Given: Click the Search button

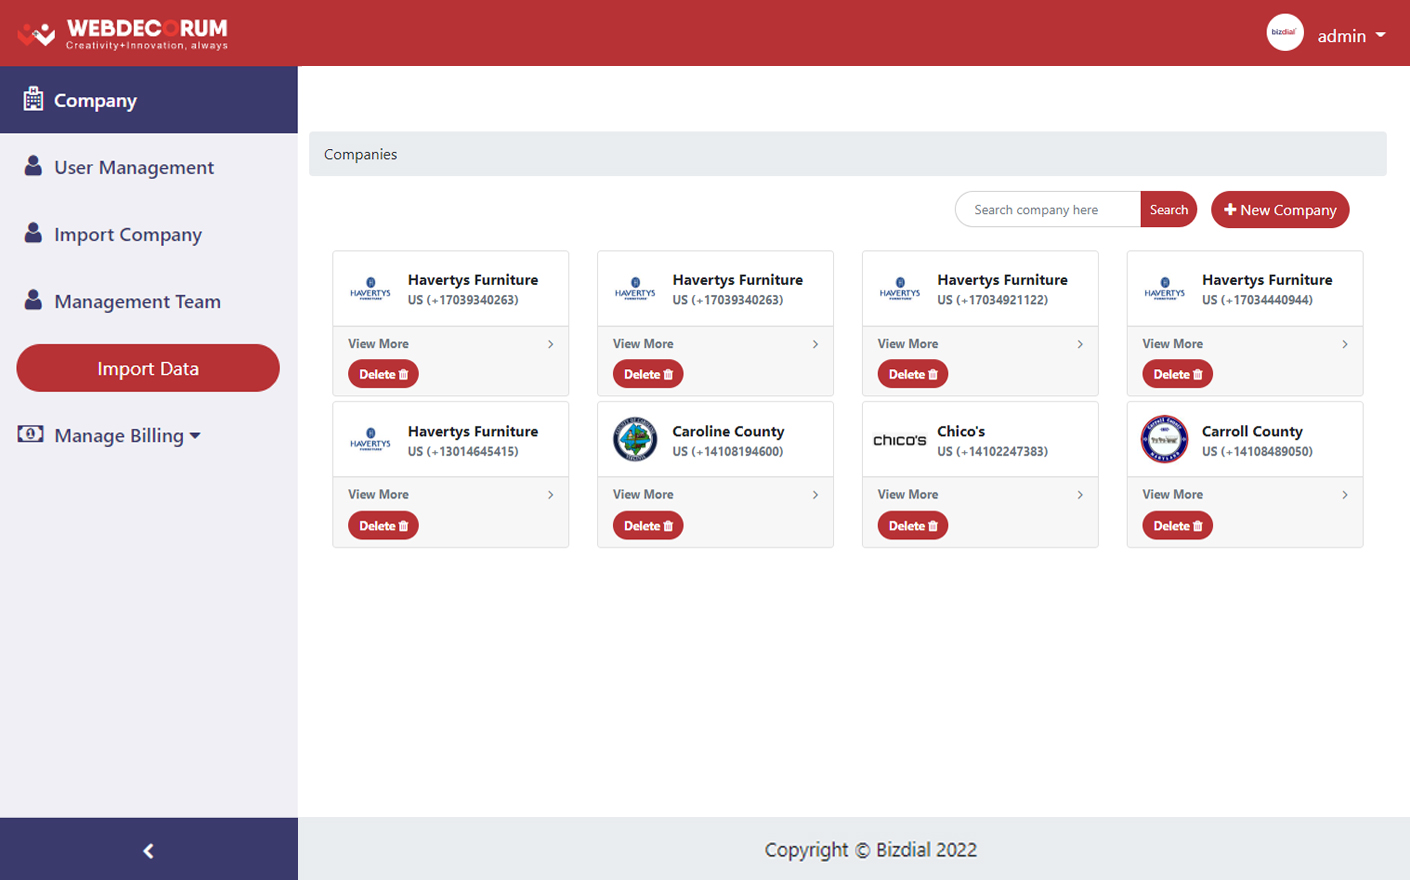Looking at the screenshot, I should tap(1169, 209).
